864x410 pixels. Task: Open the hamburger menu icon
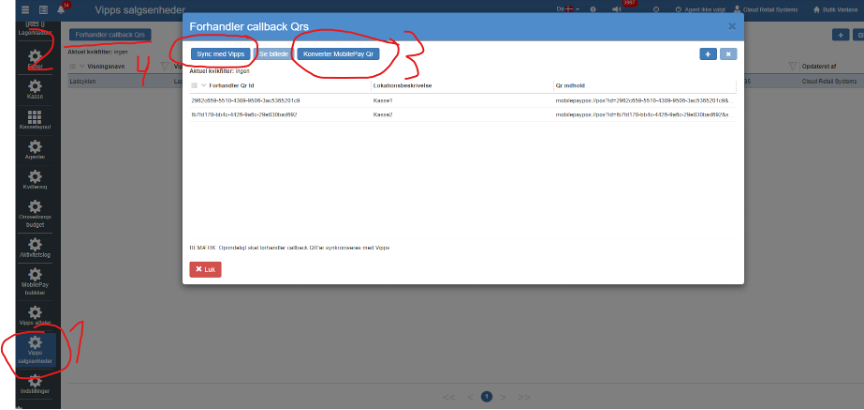click(25, 10)
